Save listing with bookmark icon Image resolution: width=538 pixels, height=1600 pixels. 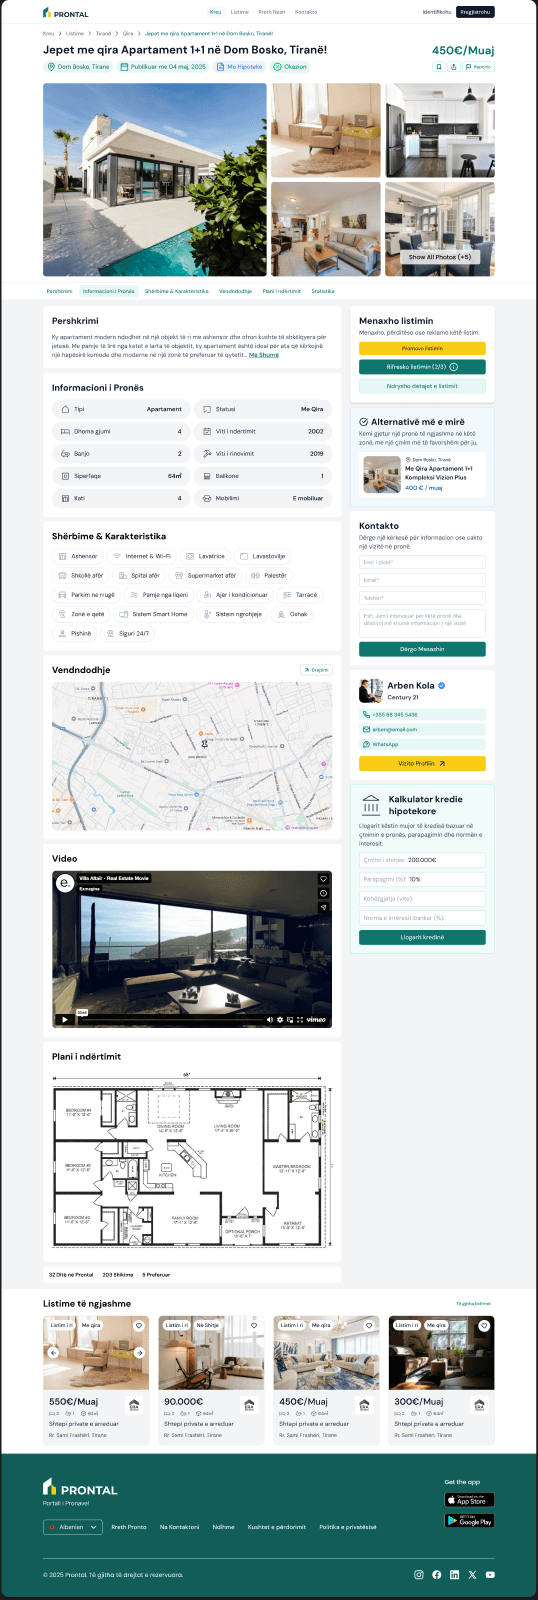[438, 67]
